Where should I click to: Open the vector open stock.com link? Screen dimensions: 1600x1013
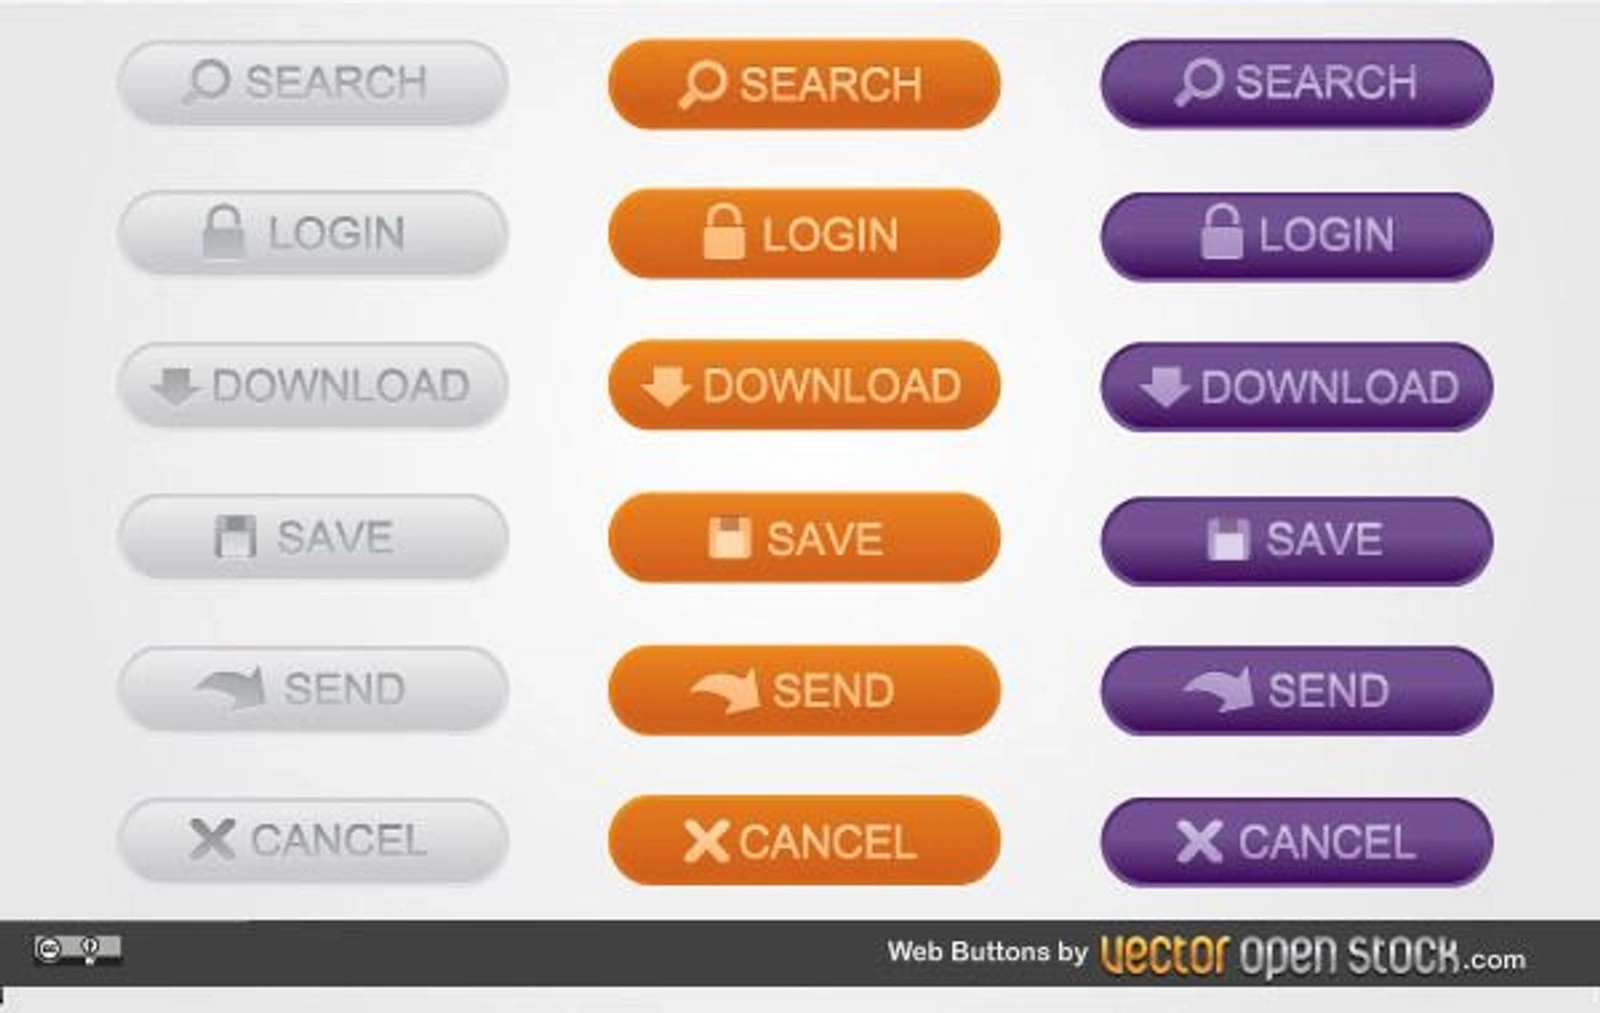tap(1312, 955)
